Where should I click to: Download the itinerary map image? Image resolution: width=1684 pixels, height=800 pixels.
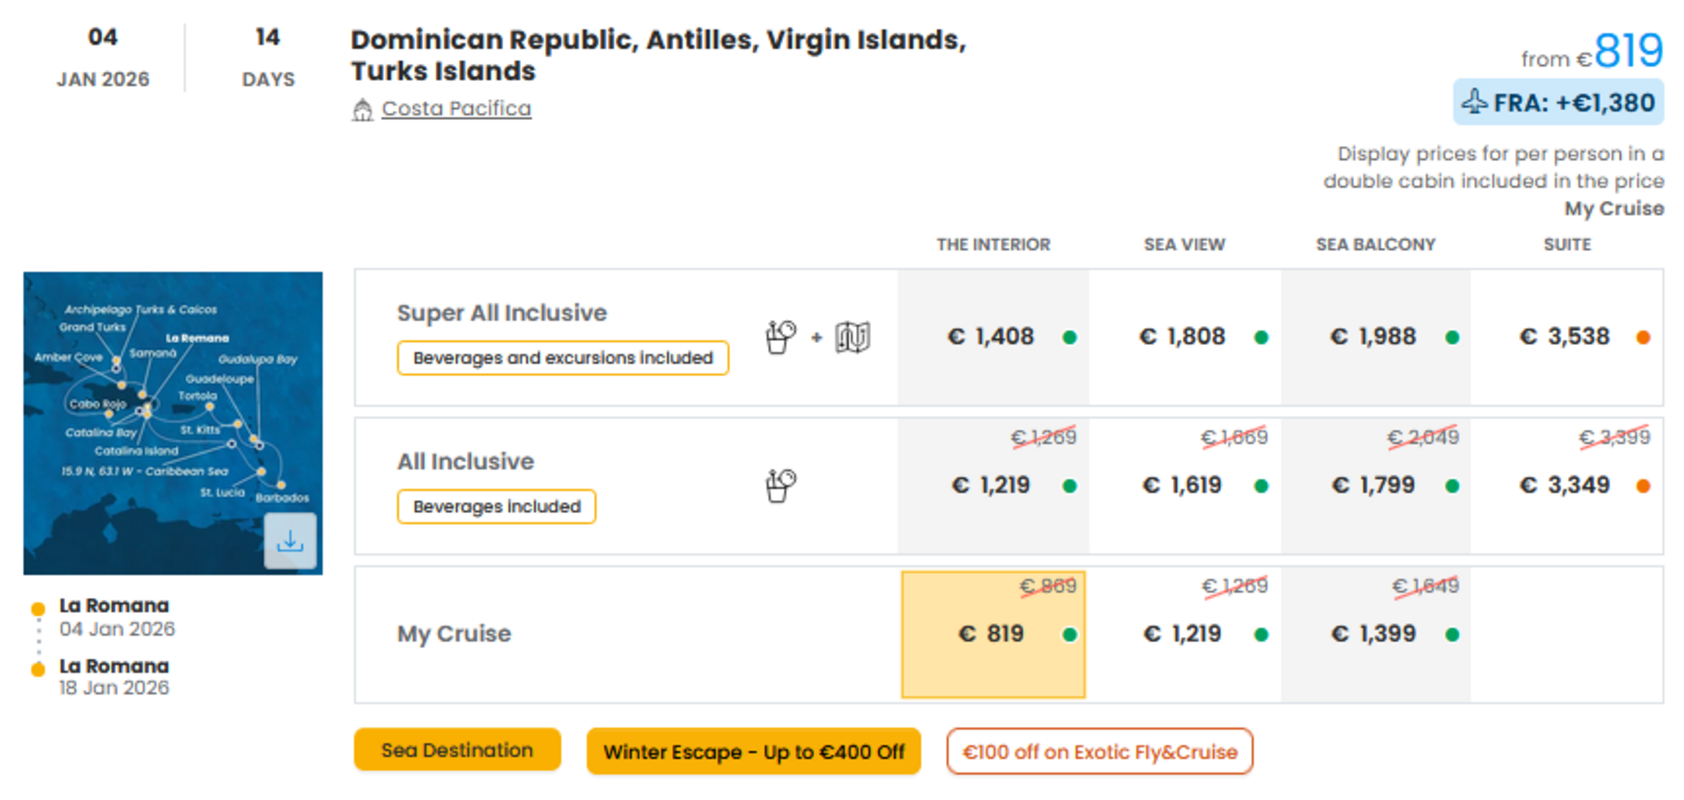[x=290, y=541]
